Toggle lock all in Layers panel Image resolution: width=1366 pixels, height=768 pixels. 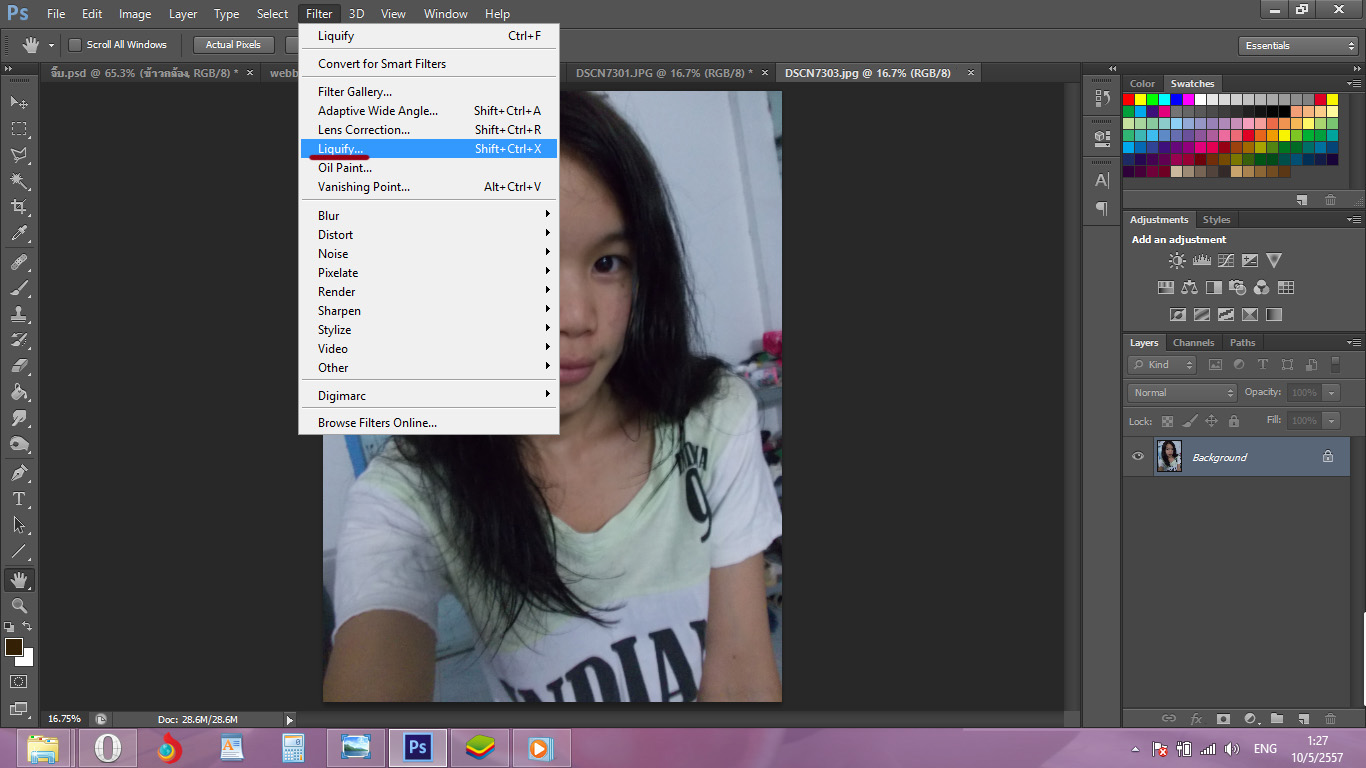point(1233,421)
